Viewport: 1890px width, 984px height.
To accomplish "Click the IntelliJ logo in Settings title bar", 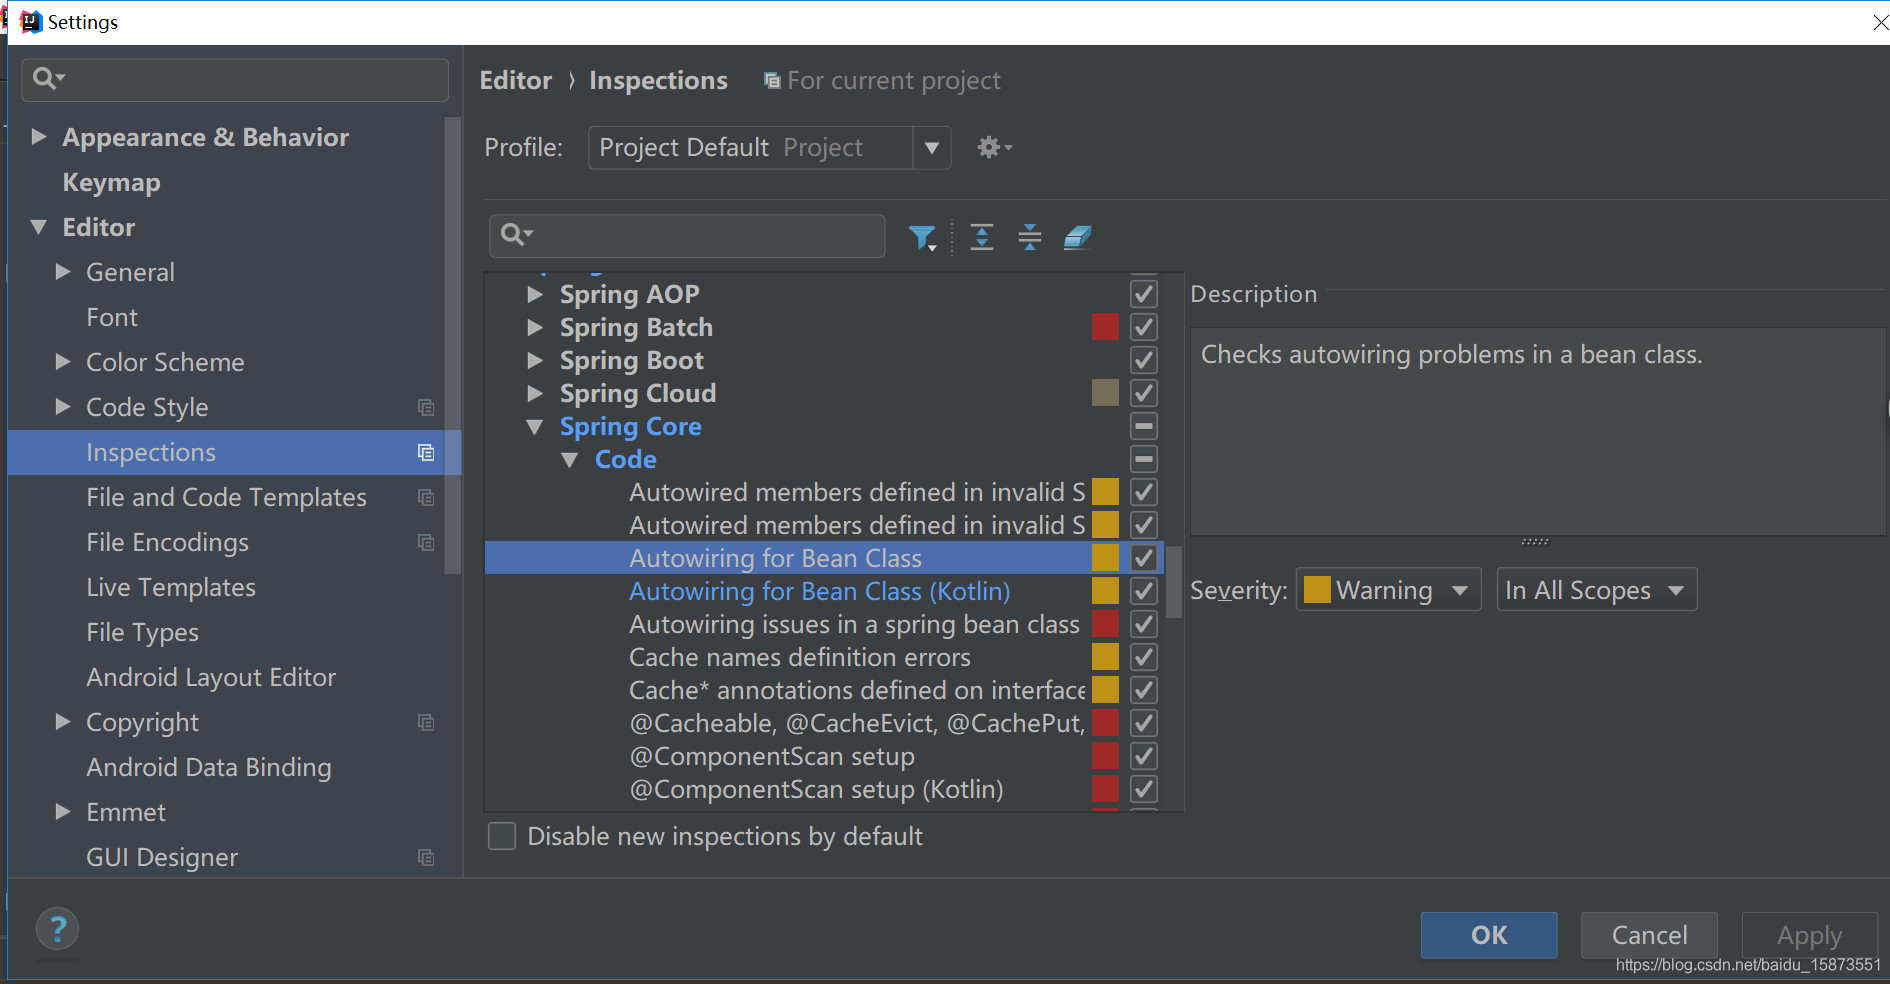I will click(32, 22).
